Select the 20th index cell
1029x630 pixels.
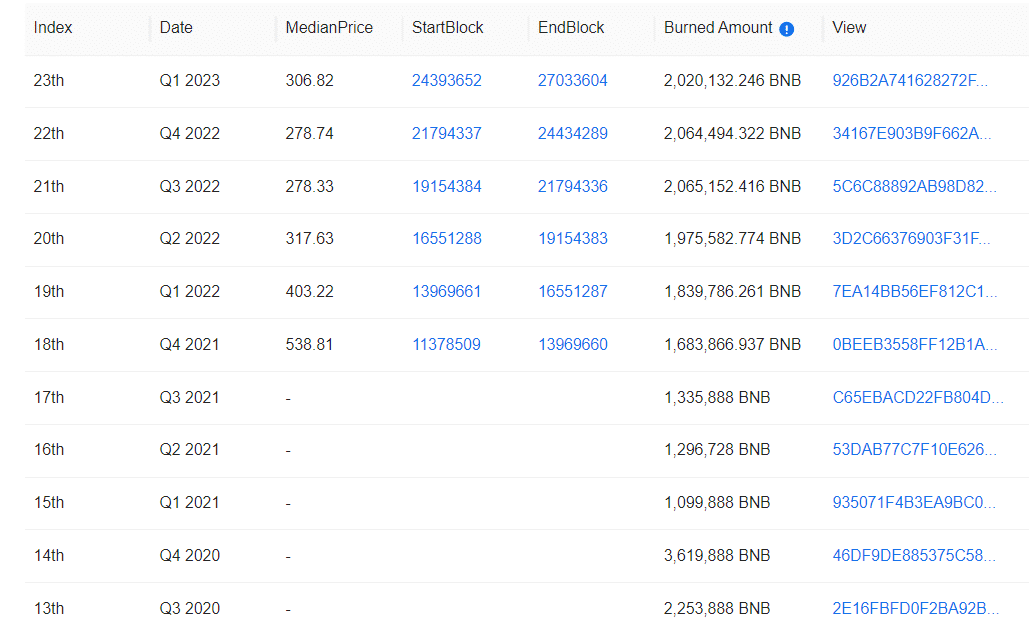pos(49,239)
